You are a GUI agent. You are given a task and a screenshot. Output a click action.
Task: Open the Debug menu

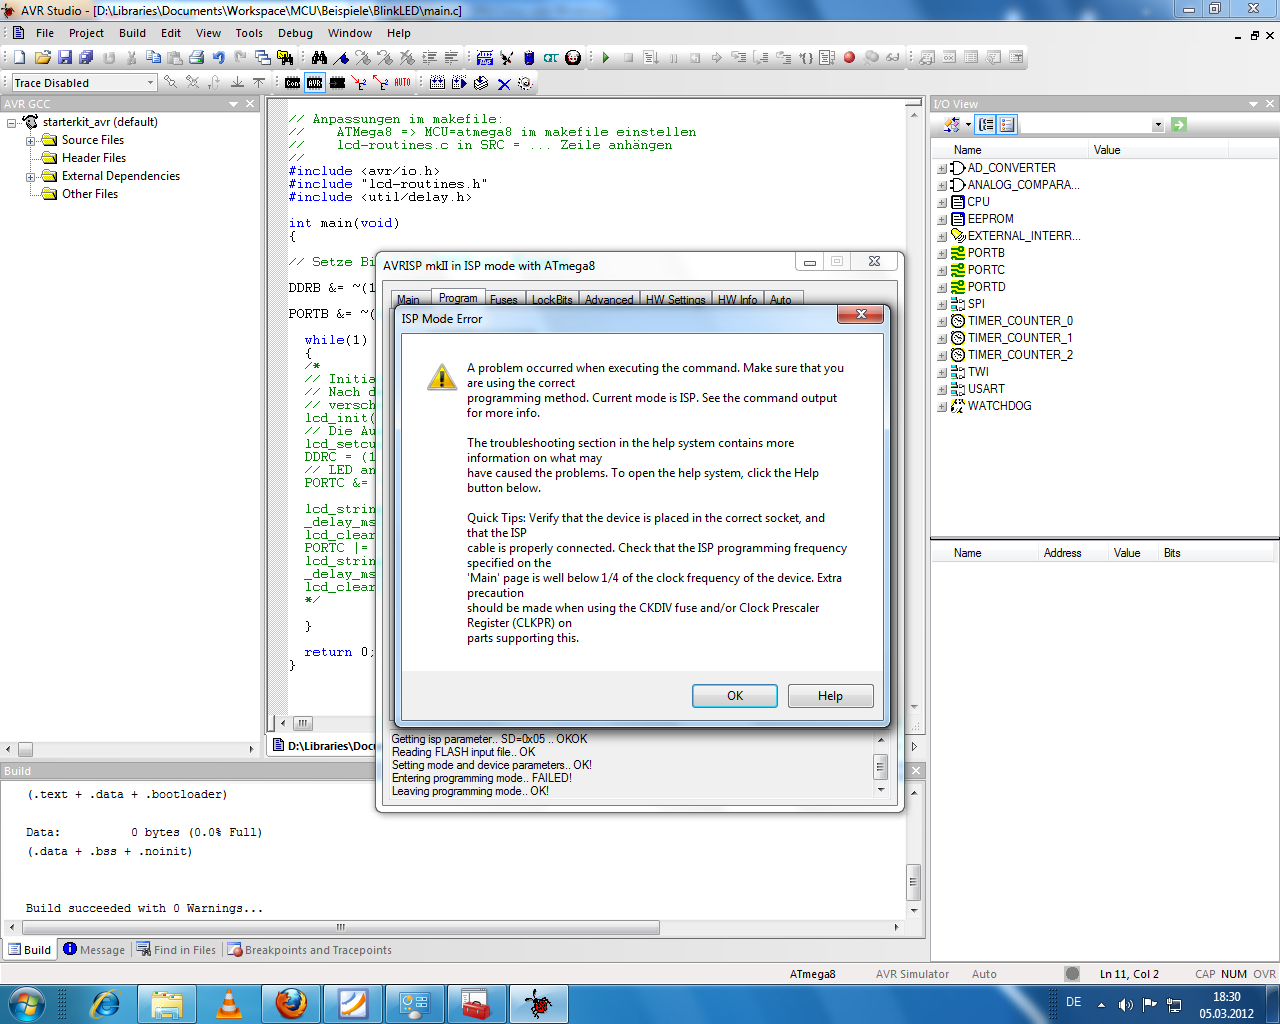295,33
